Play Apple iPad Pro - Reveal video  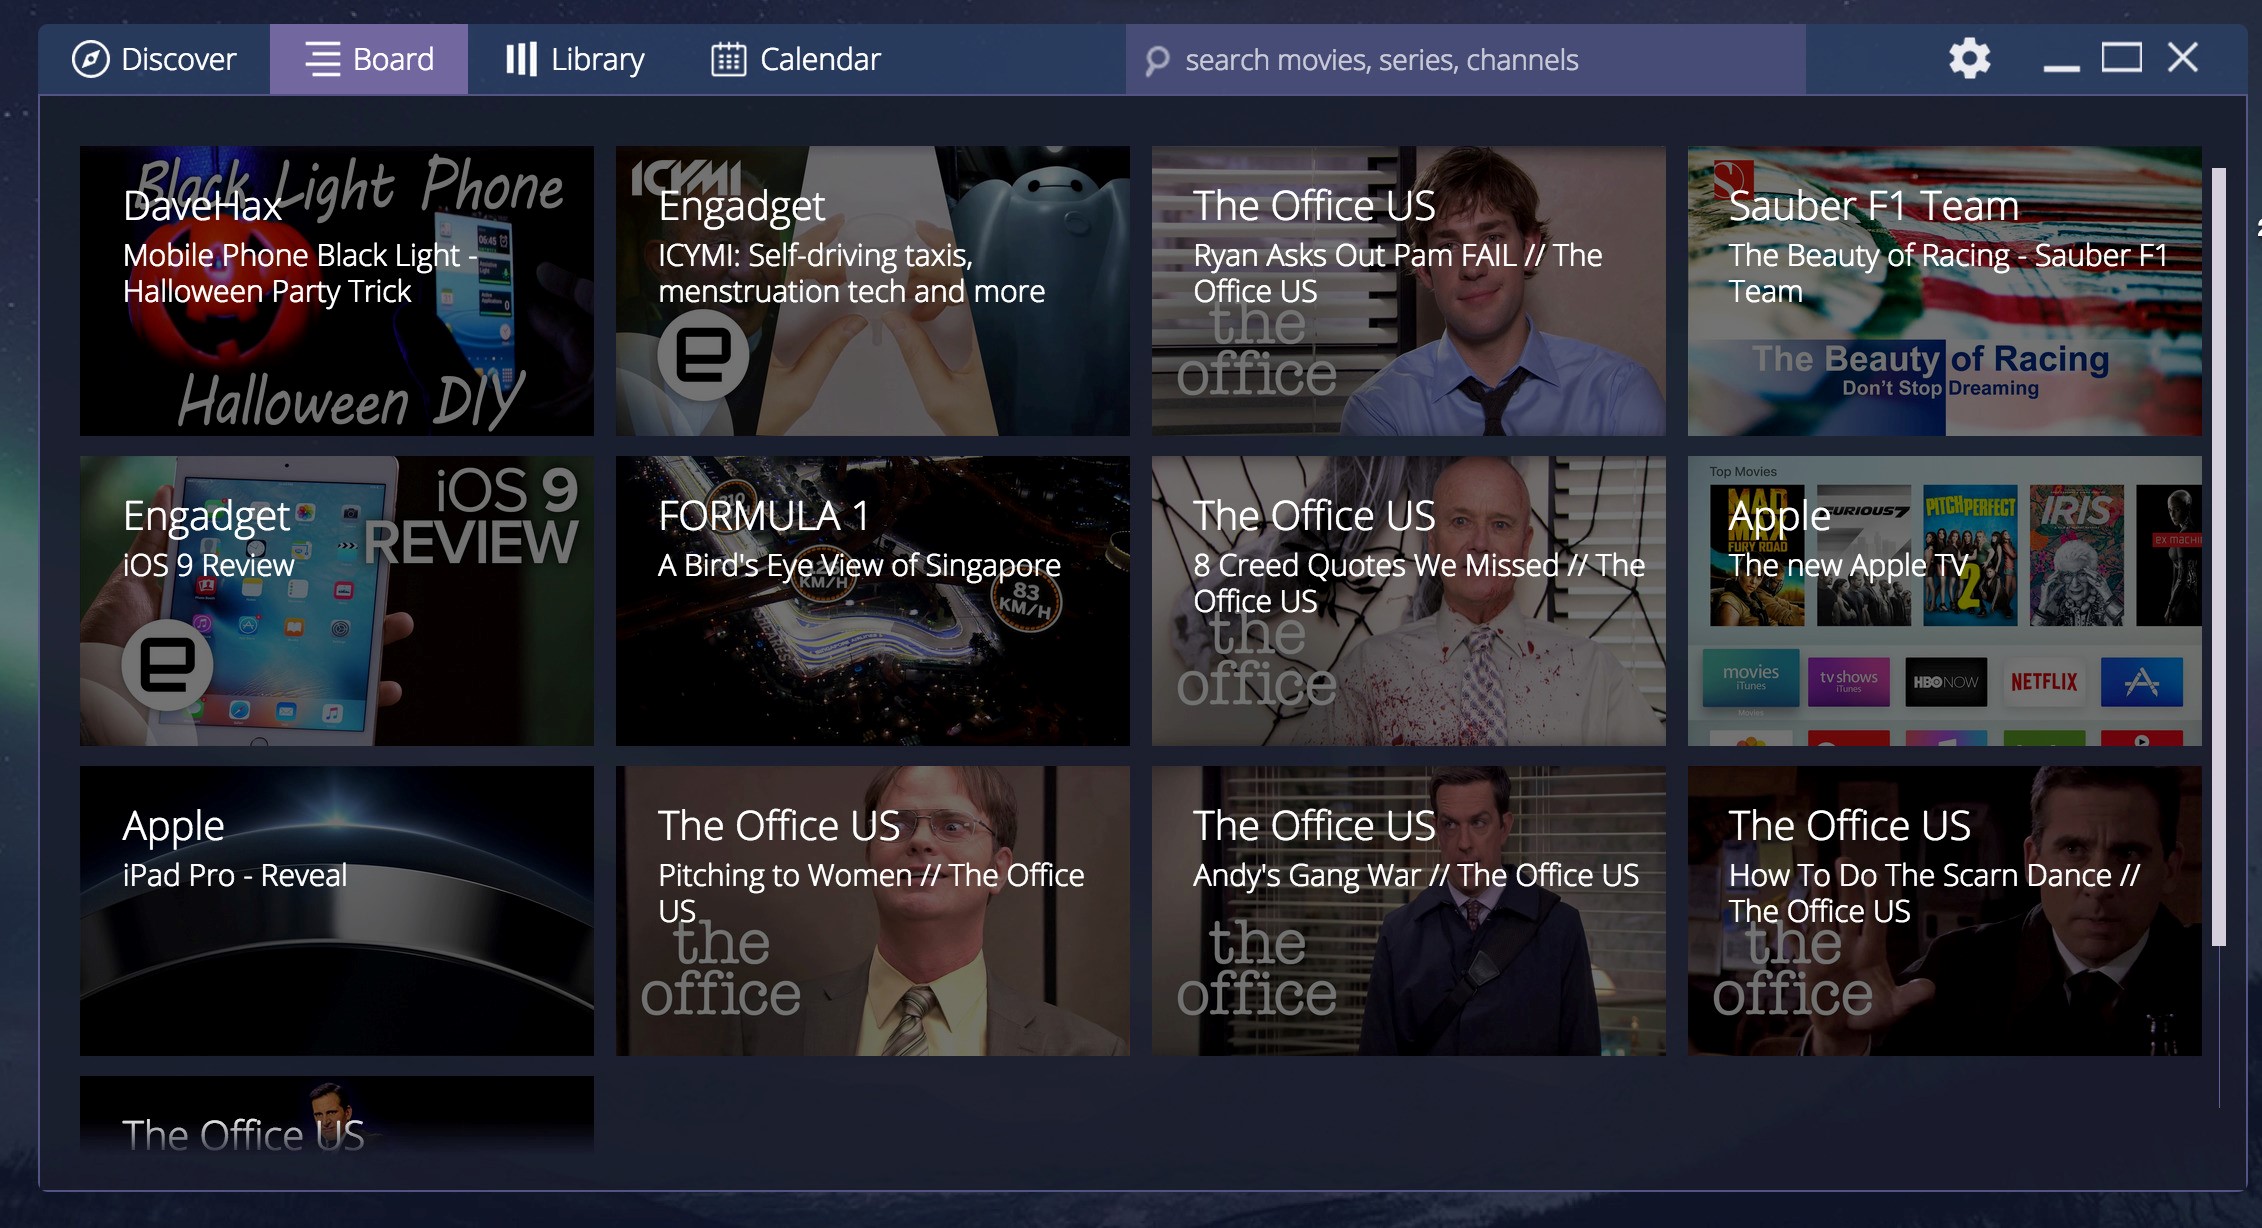[336, 911]
